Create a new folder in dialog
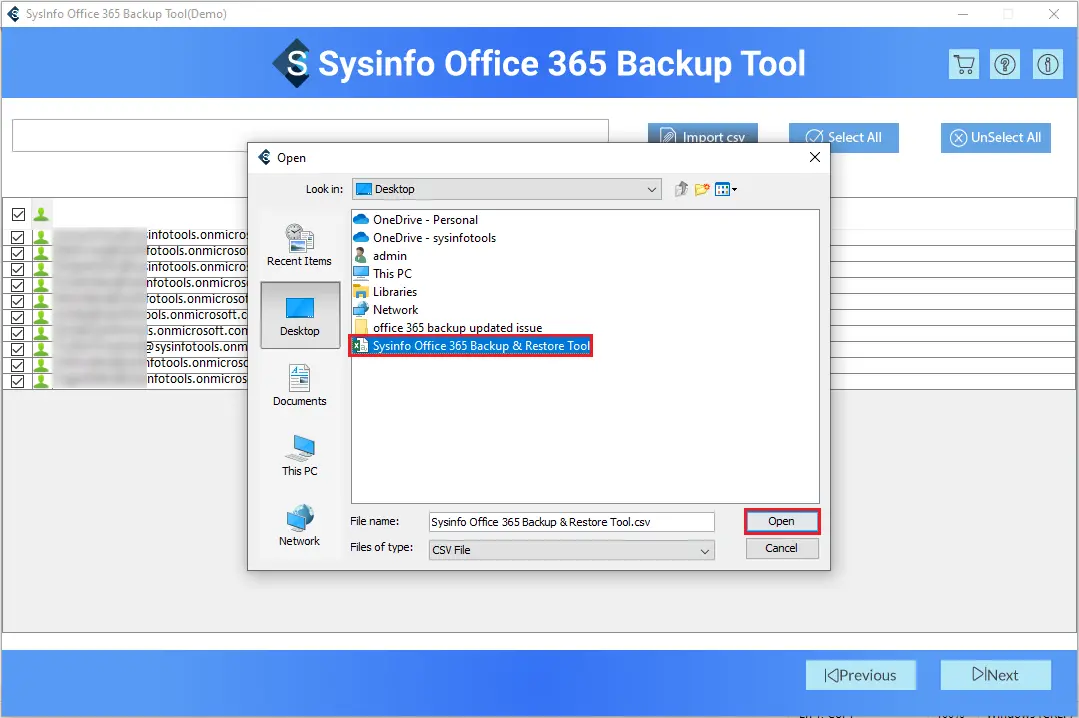 (702, 189)
